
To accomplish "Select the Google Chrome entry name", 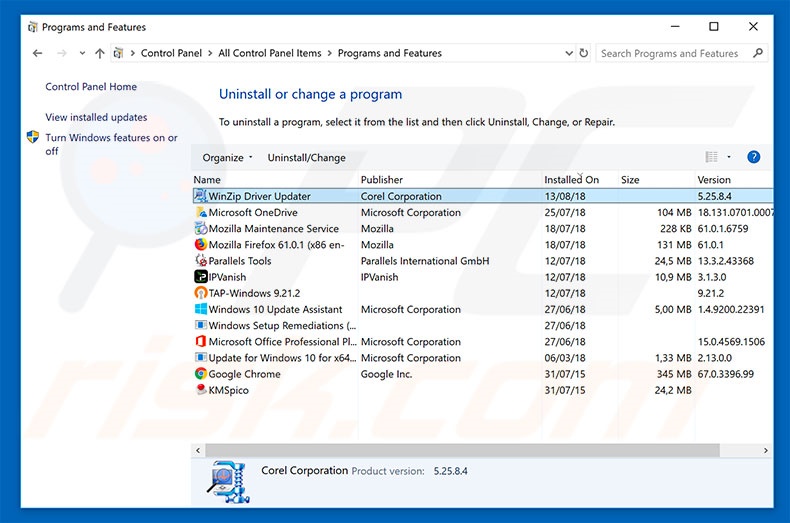I will (x=244, y=373).
